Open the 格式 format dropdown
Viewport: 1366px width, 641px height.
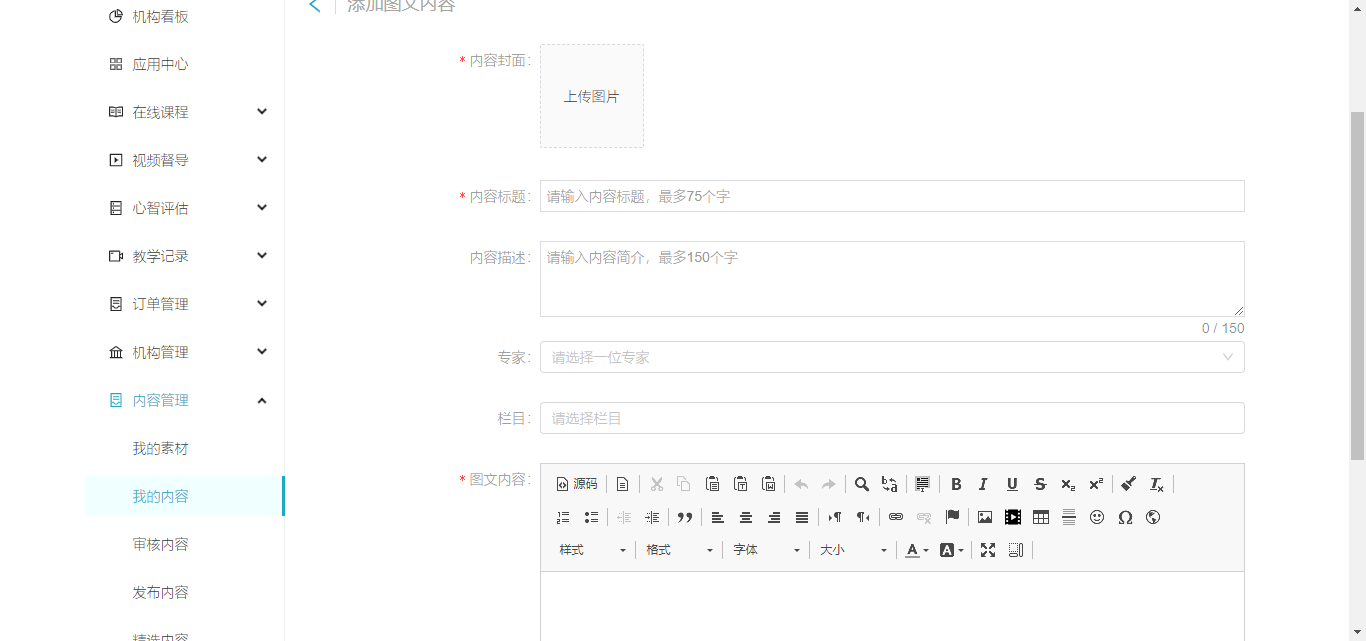click(x=679, y=550)
